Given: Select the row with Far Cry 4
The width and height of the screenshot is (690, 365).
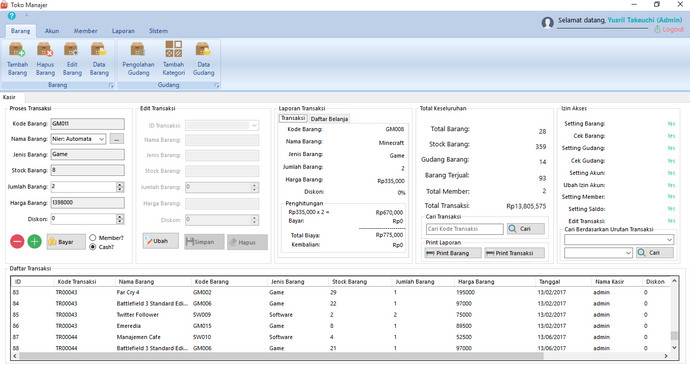Looking at the screenshot, I should pyautogui.click(x=340, y=292).
